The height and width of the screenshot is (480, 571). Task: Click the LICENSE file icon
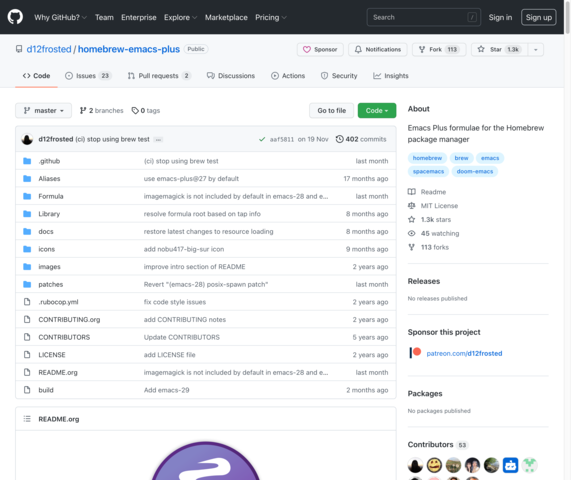pyautogui.click(x=27, y=355)
